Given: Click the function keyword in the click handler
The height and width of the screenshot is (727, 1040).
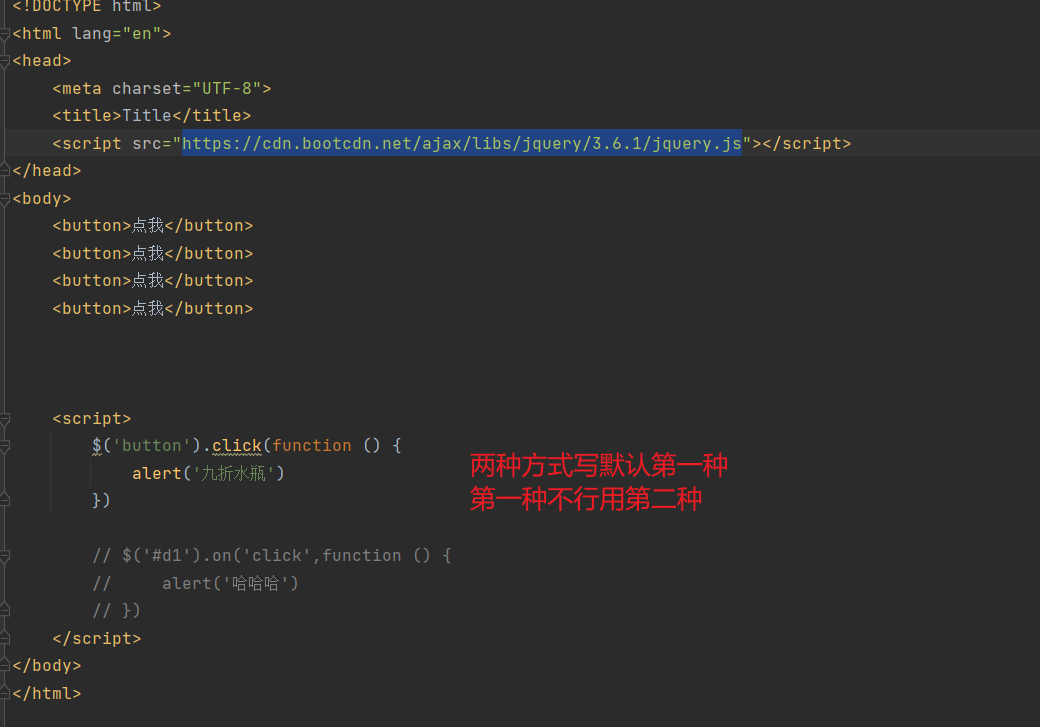Looking at the screenshot, I should 312,446.
